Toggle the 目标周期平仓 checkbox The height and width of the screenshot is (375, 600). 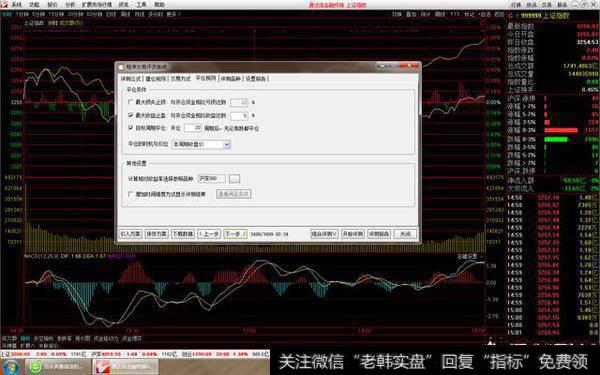coord(130,127)
